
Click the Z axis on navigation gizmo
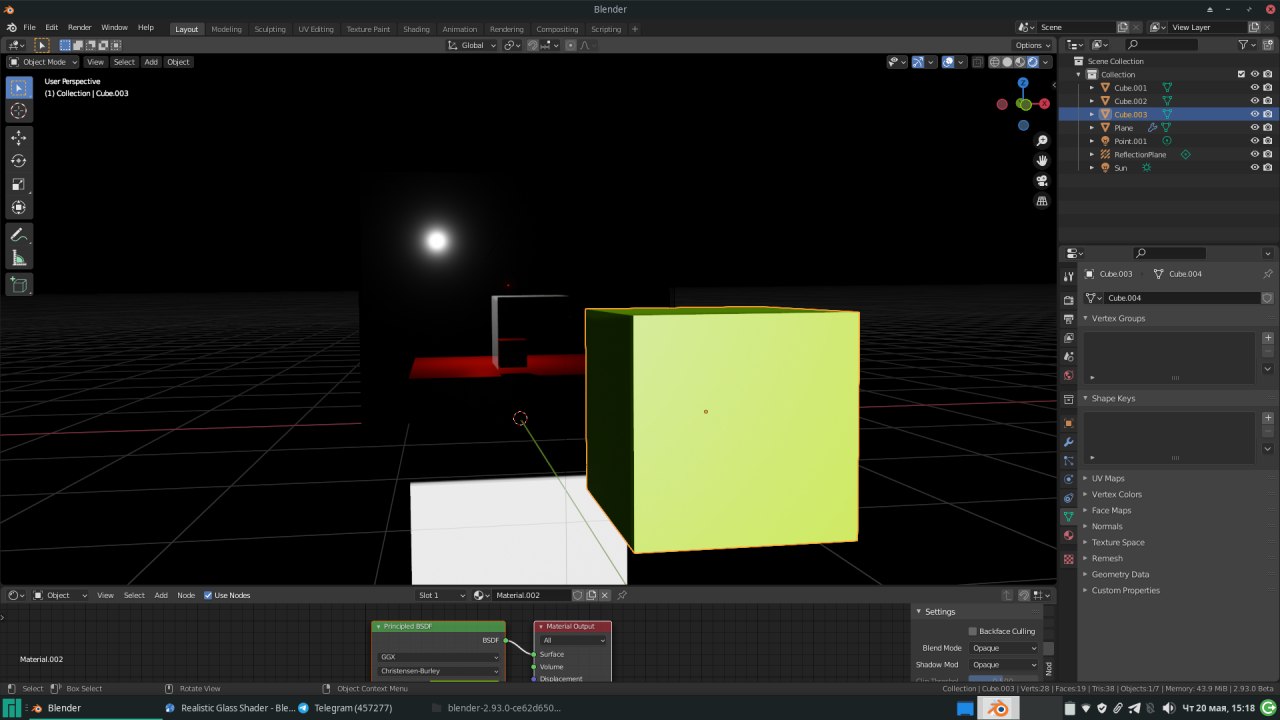[1022, 83]
